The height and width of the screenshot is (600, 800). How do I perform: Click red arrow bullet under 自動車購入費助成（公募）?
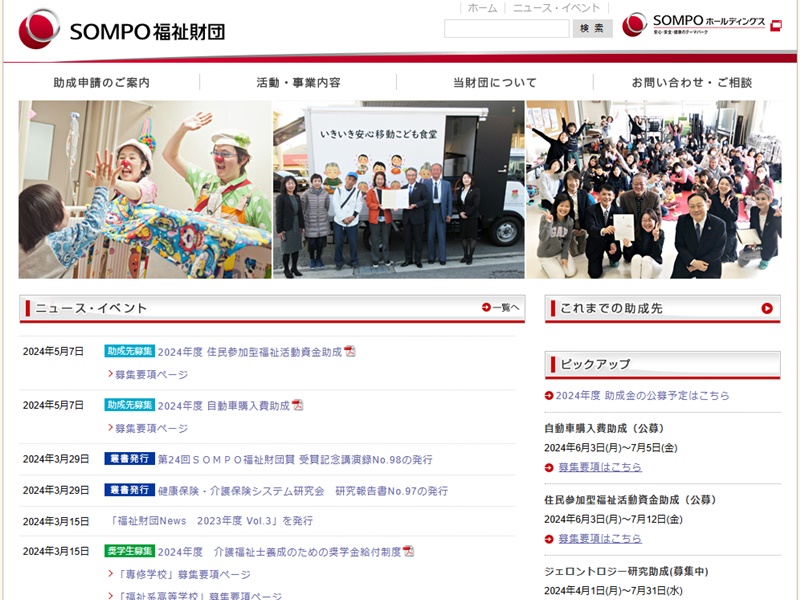[549, 467]
